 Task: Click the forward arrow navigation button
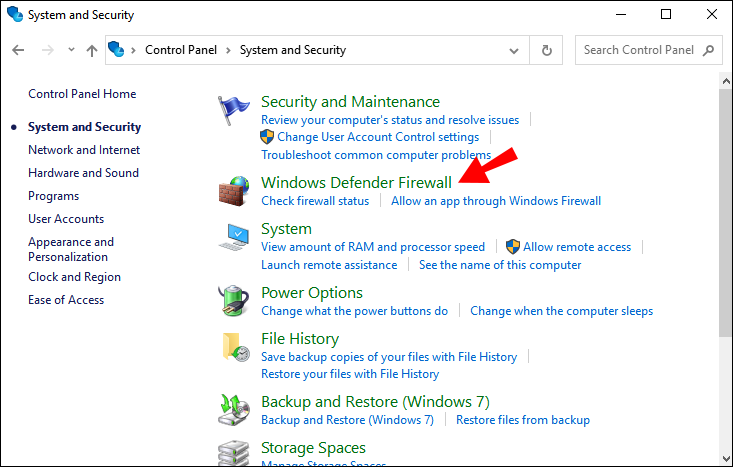[48, 50]
